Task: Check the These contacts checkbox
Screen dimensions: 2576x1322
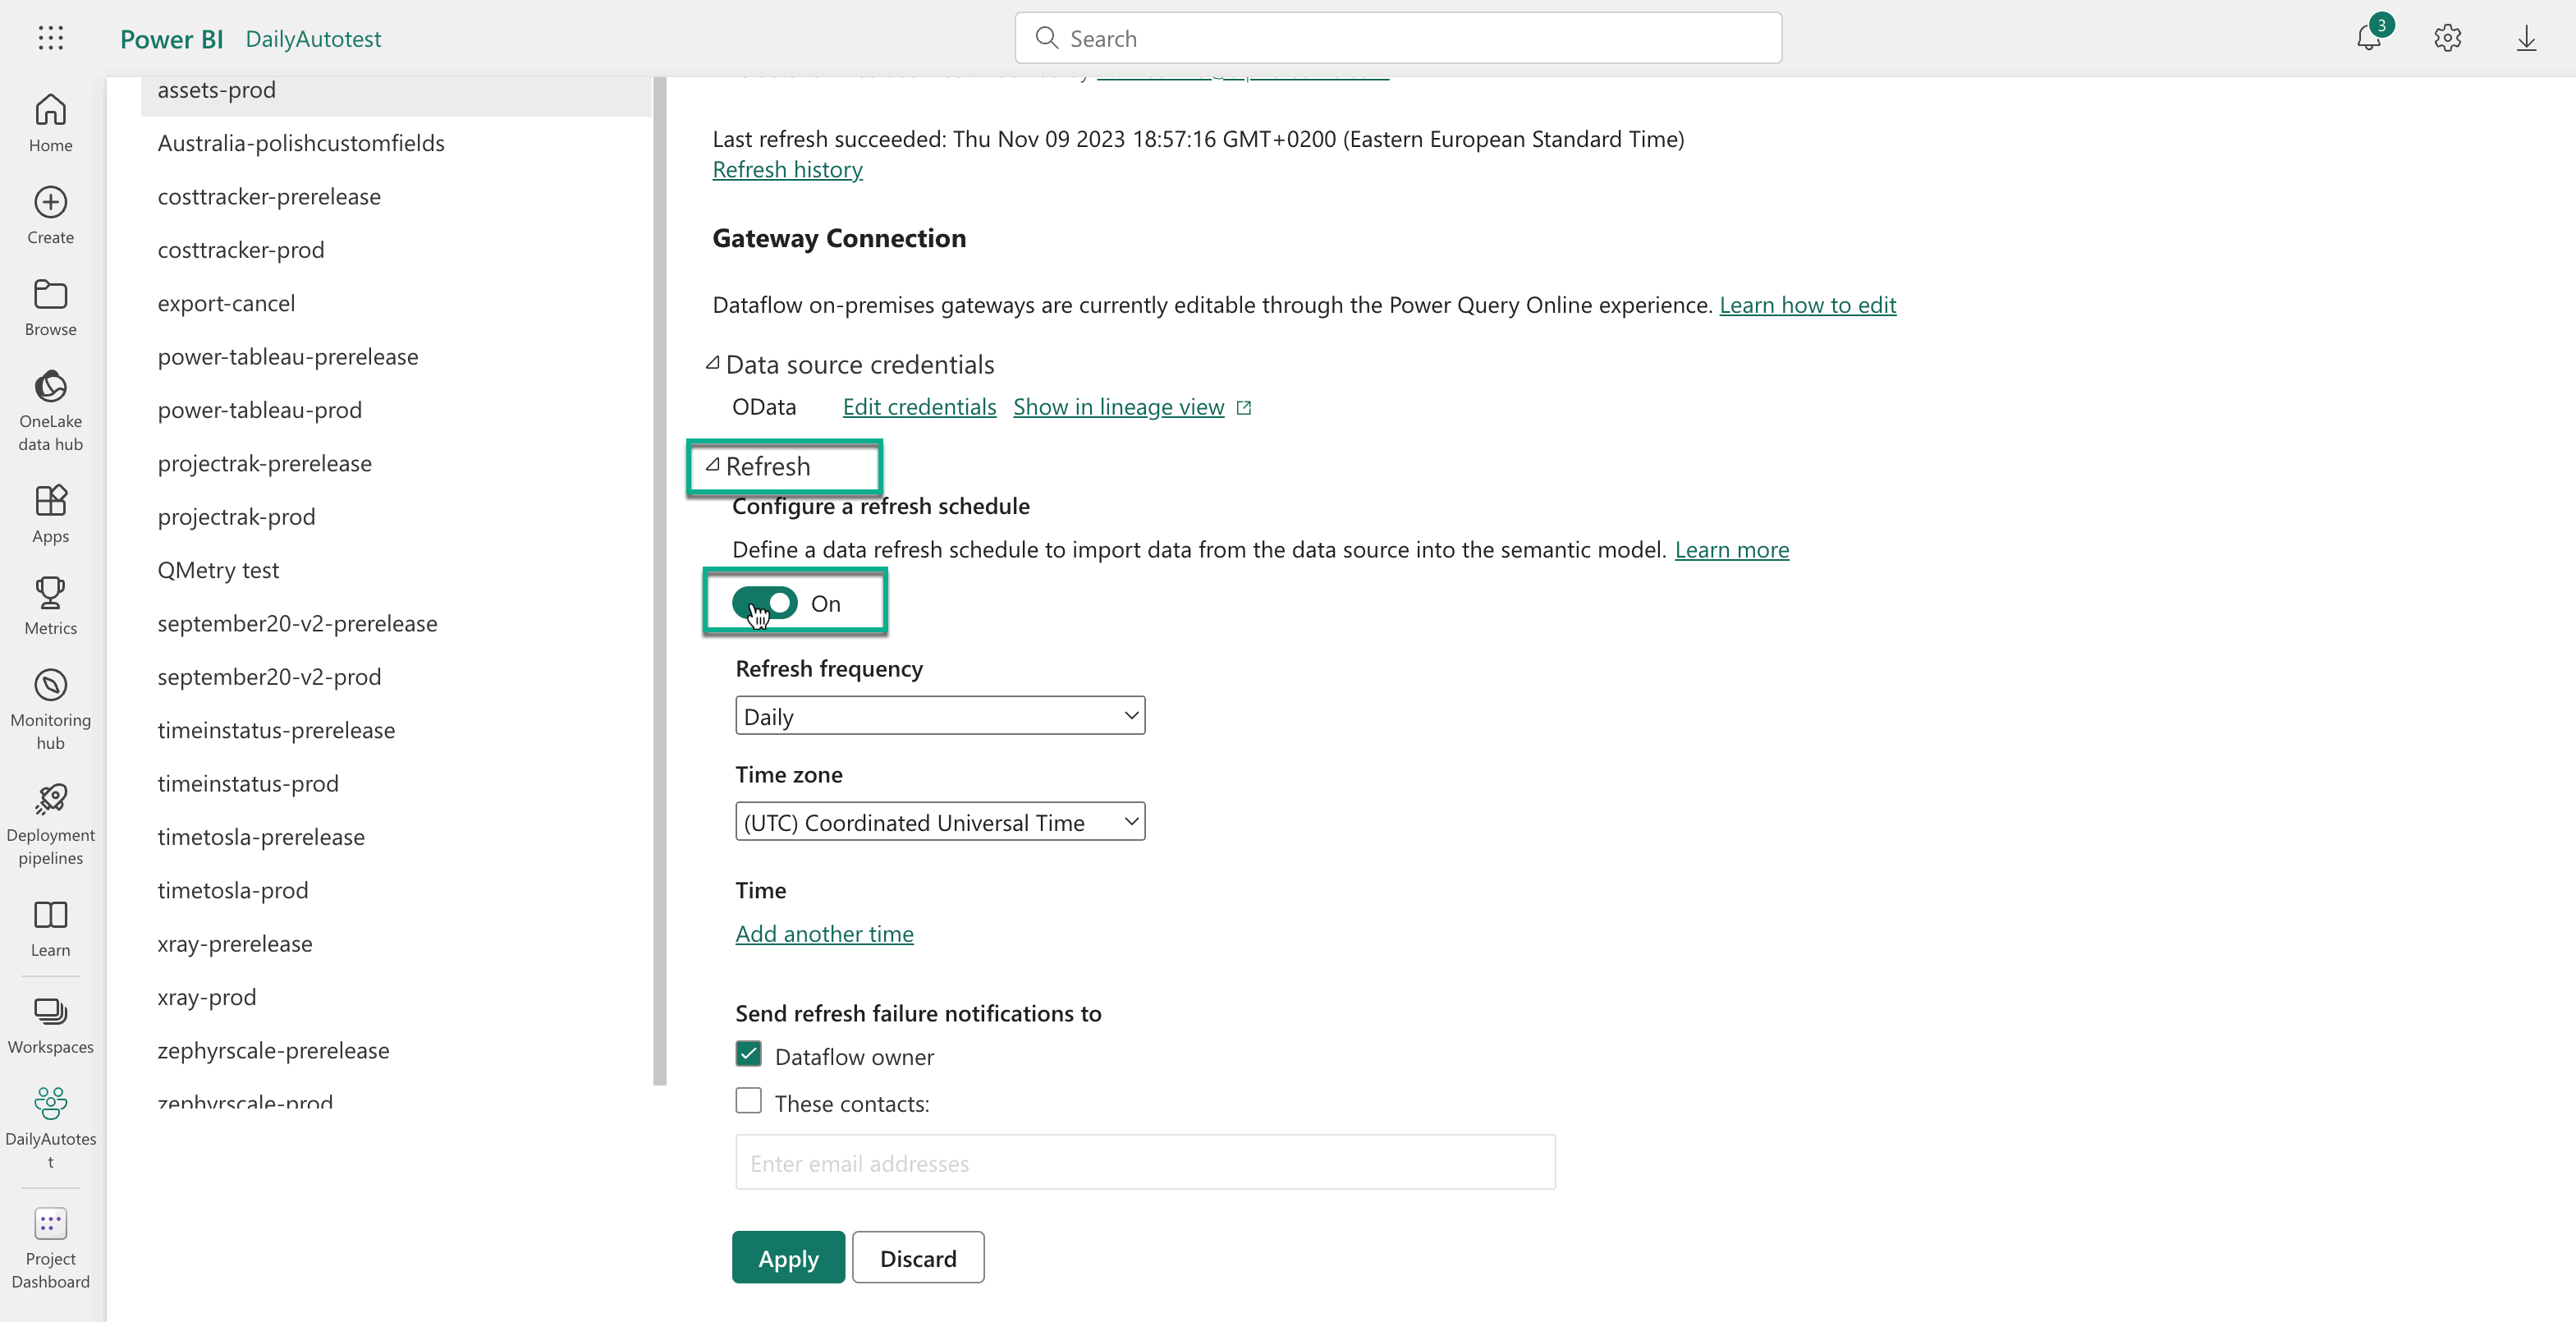Action: (x=748, y=1101)
